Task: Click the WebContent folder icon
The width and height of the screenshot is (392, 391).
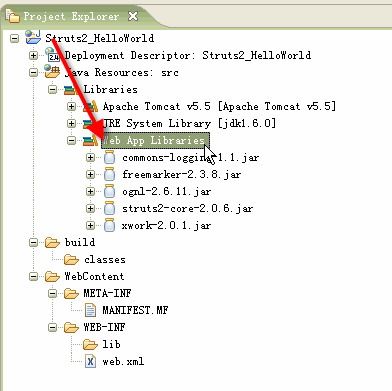Action: coord(52,276)
